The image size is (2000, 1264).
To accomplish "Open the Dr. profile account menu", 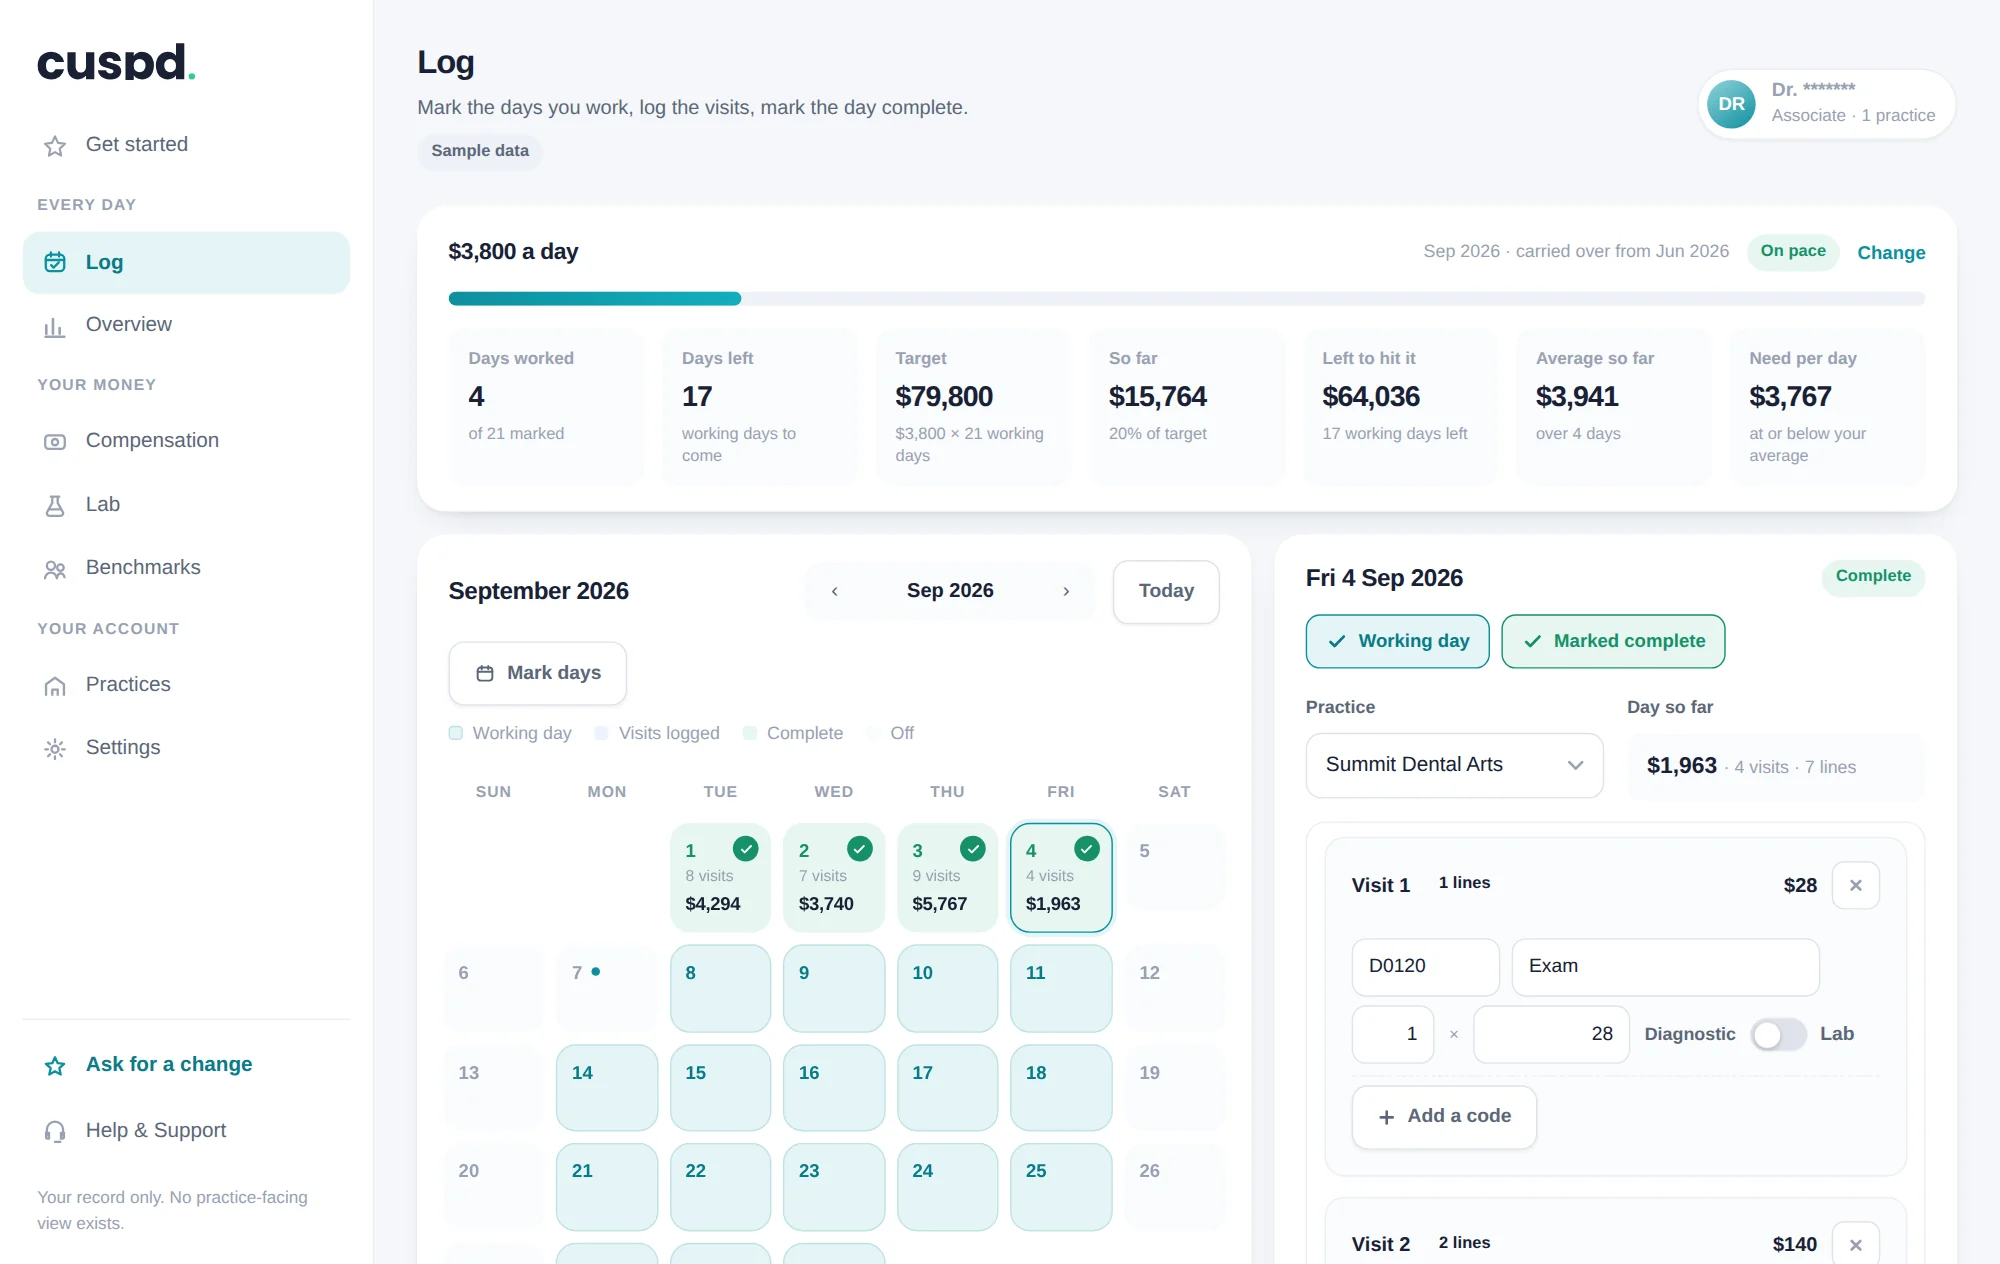I will click(1827, 104).
